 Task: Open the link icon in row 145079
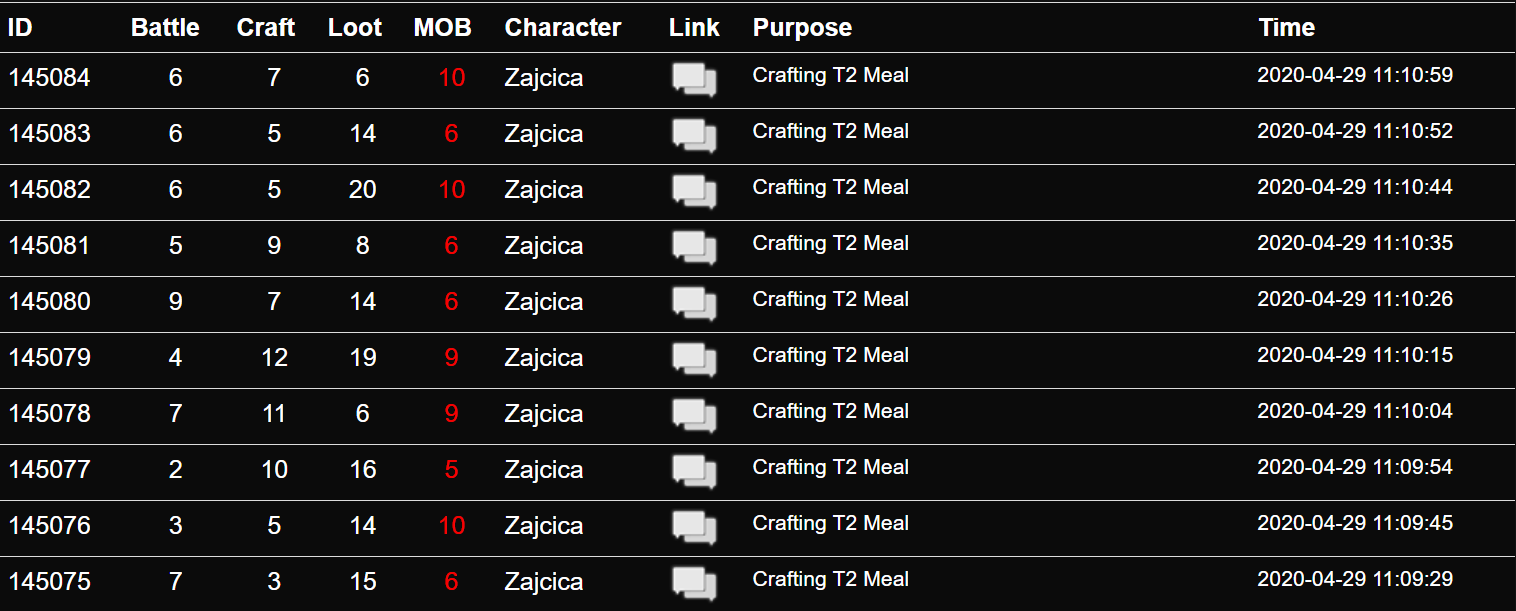click(x=694, y=360)
